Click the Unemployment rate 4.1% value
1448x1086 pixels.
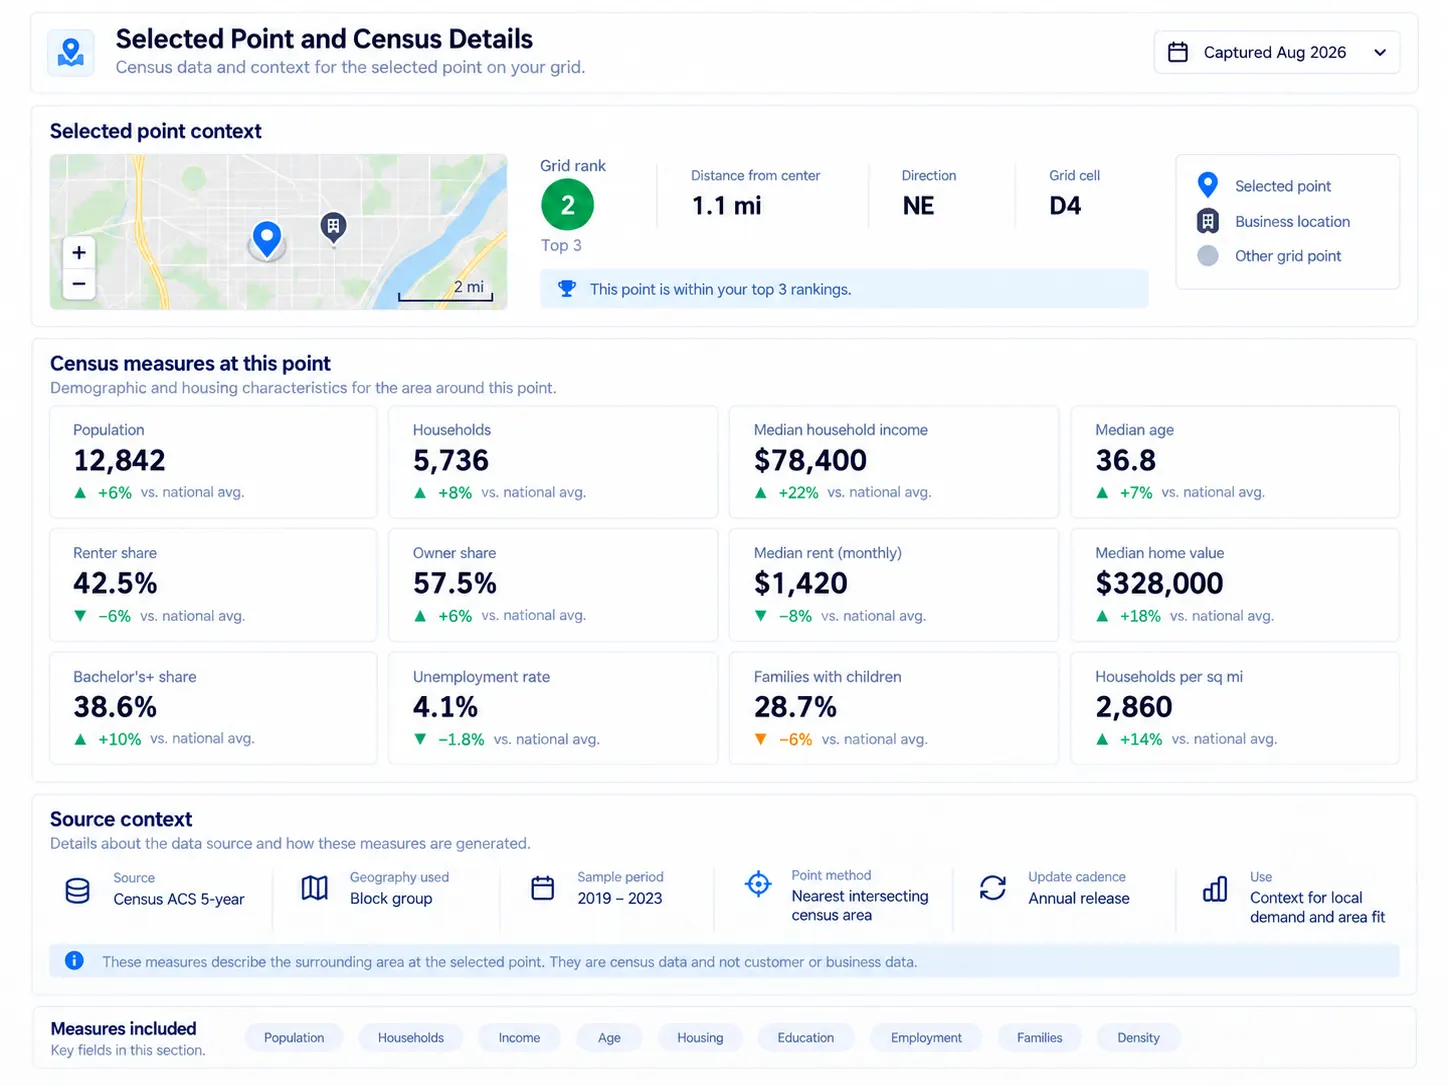(445, 707)
